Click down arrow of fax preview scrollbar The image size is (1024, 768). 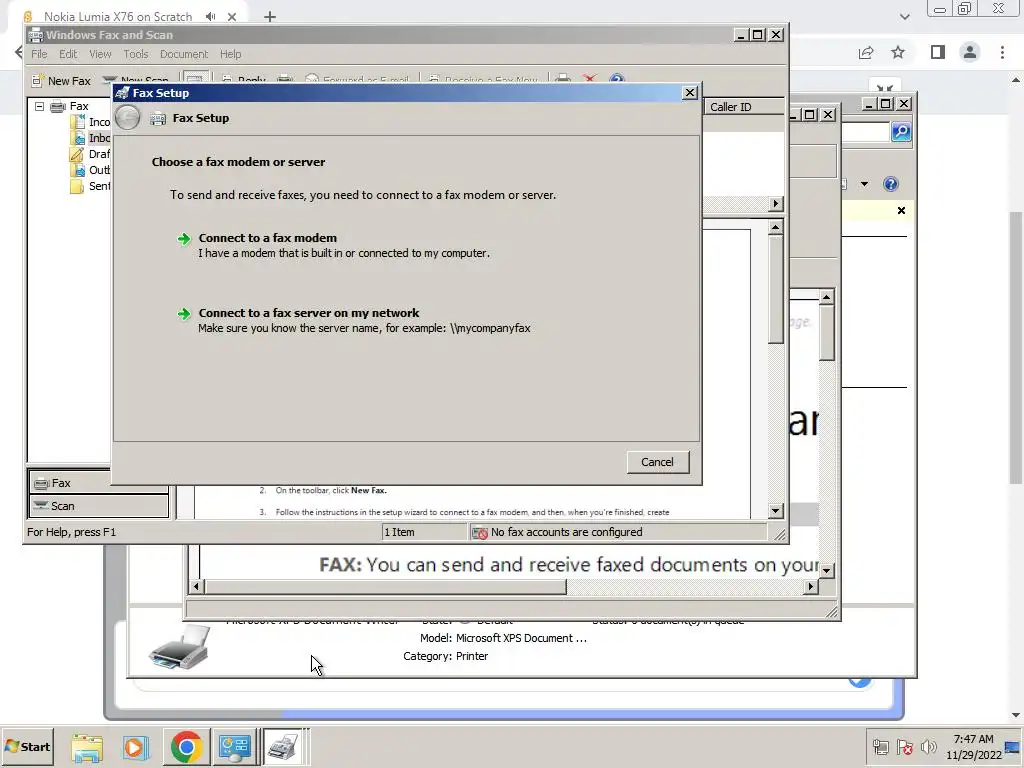pyautogui.click(x=776, y=511)
